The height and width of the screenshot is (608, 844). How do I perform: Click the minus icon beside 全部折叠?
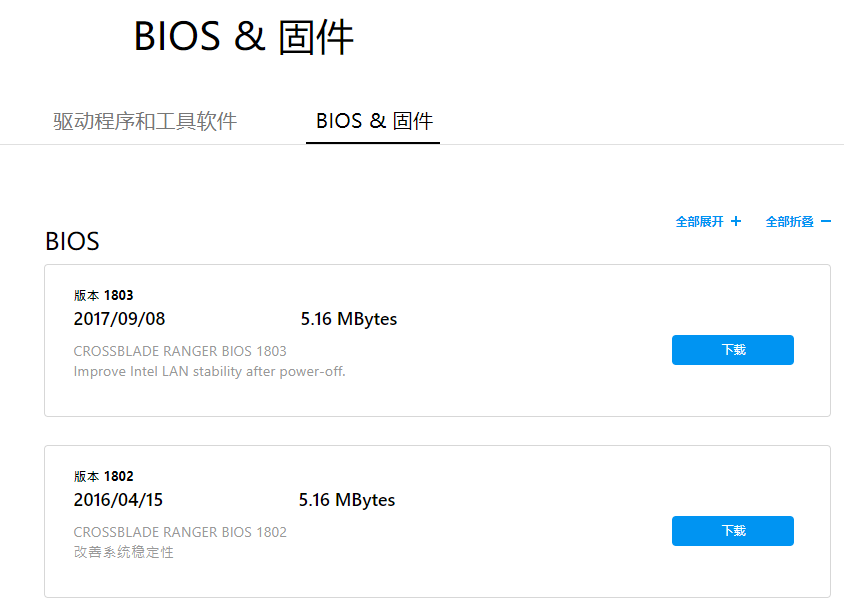click(828, 221)
